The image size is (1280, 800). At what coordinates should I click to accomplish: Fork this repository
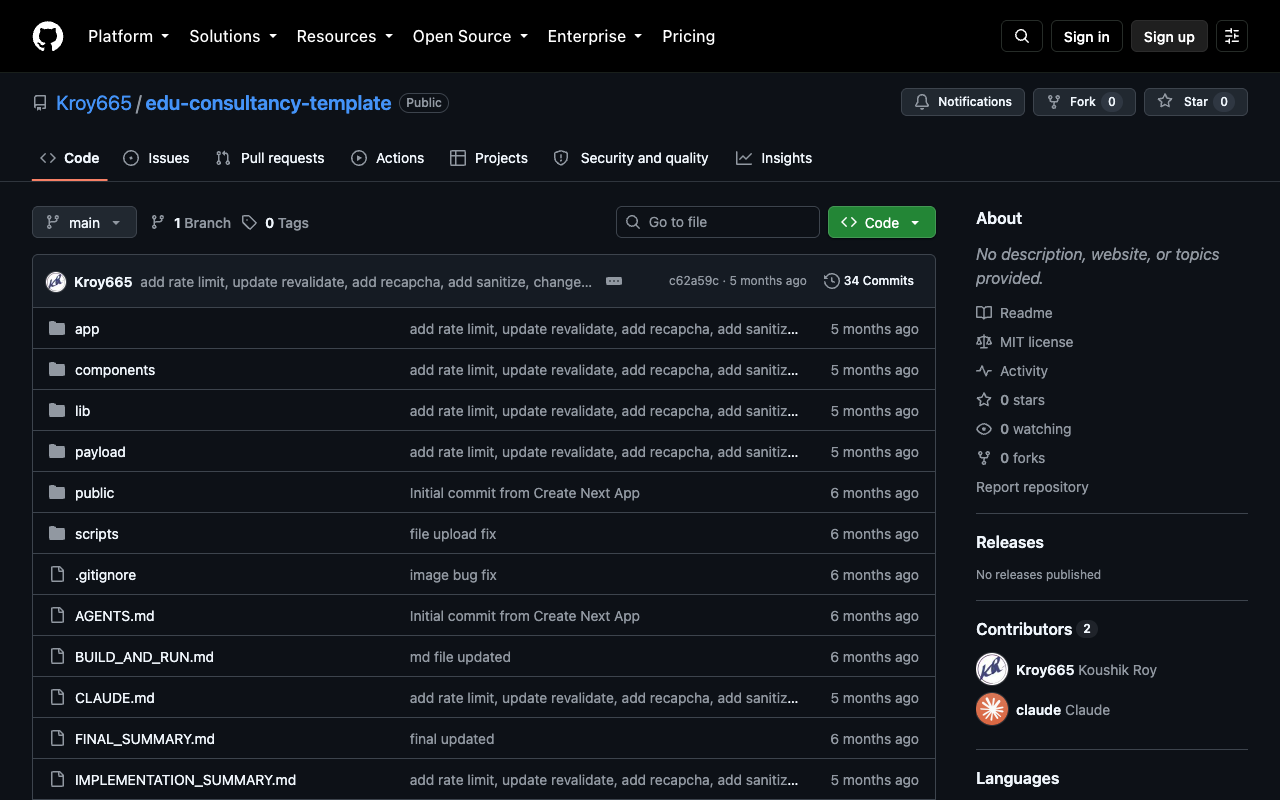1084,102
